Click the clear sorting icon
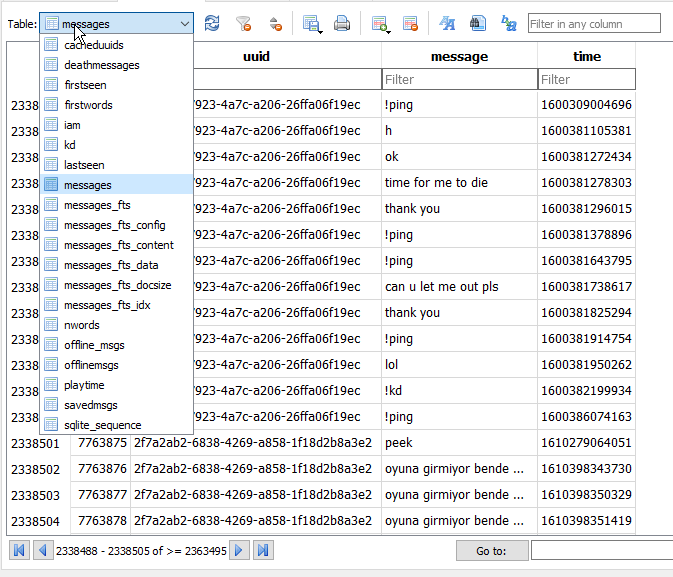The width and height of the screenshot is (673, 577). pyautogui.click(x=274, y=23)
